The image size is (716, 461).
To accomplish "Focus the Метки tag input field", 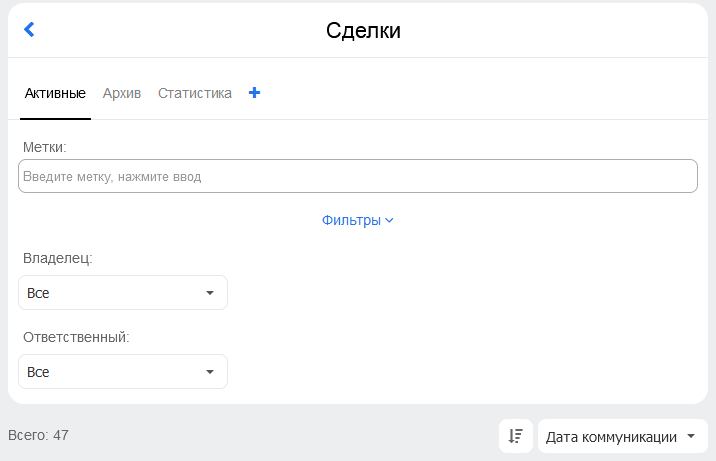I will click(x=358, y=176).
